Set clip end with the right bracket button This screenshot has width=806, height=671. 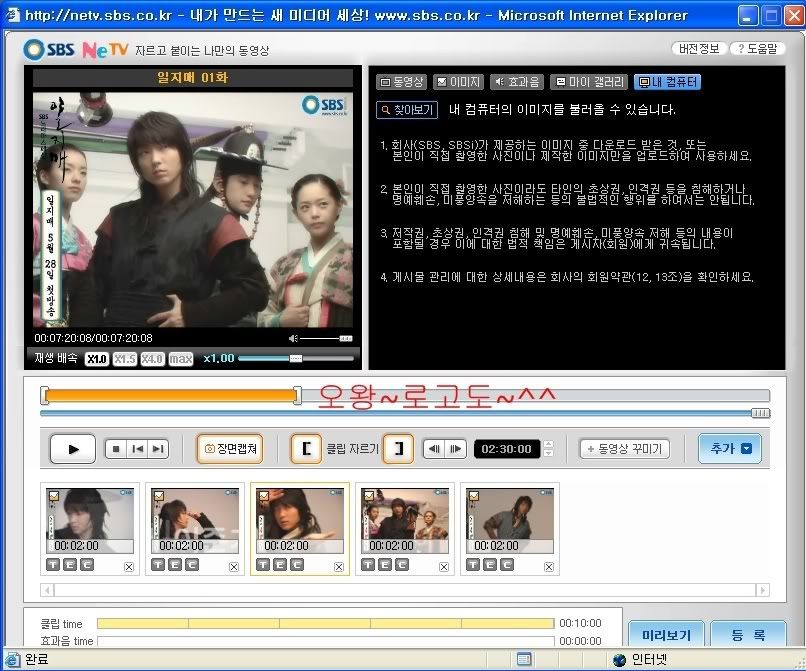pos(398,449)
